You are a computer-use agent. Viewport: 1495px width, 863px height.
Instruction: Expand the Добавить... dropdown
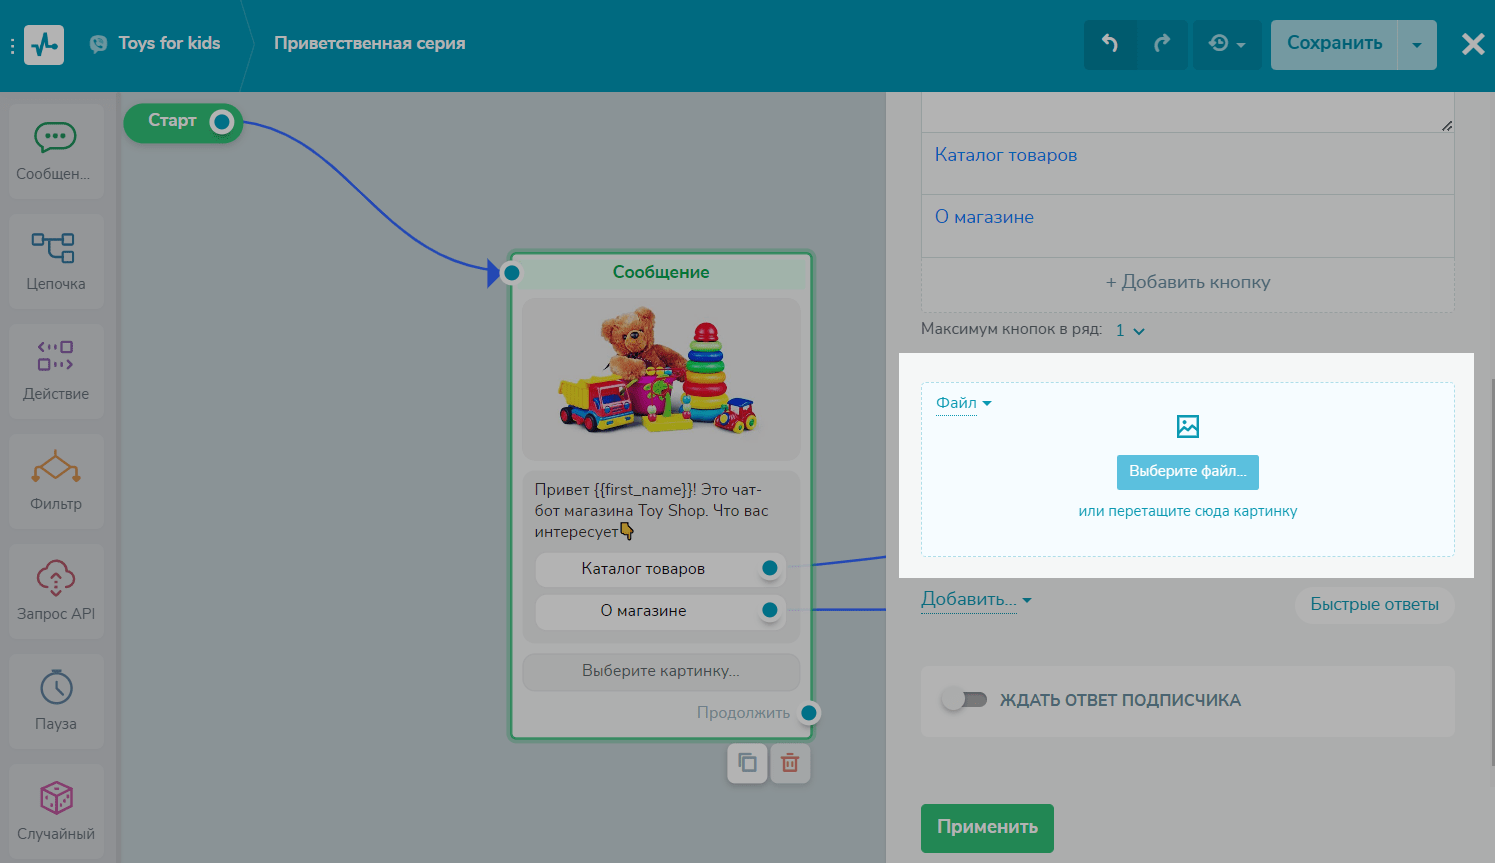coord(975,600)
